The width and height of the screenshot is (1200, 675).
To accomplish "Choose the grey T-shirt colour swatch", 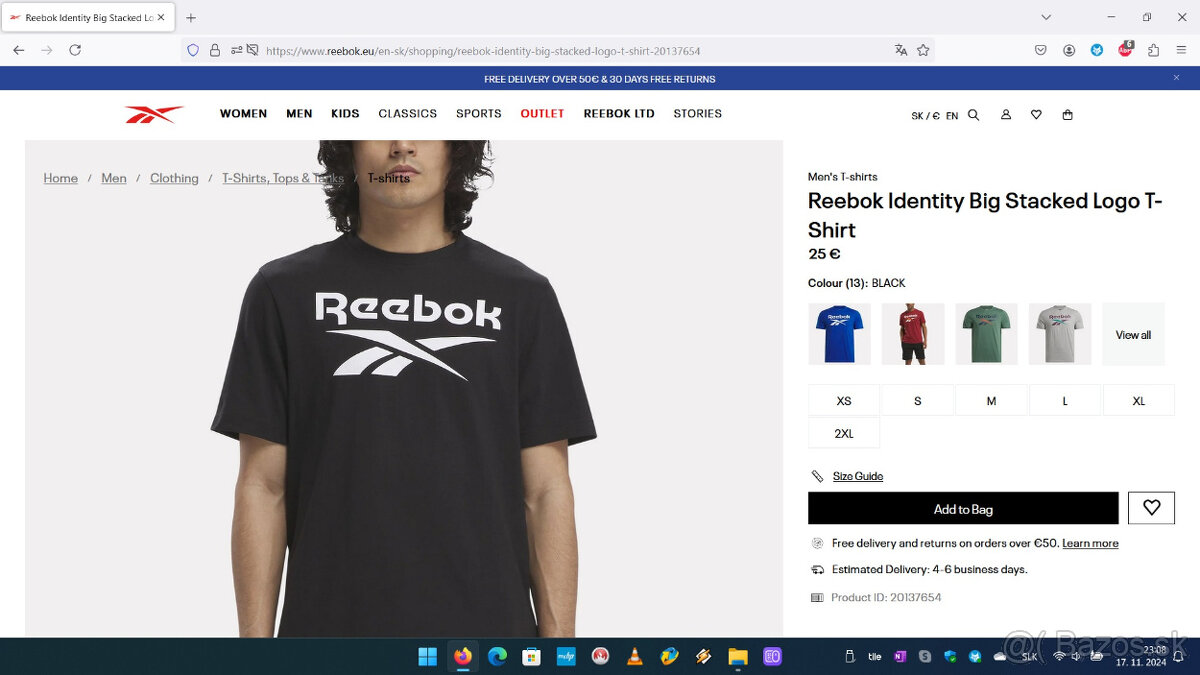I will click(1060, 334).
